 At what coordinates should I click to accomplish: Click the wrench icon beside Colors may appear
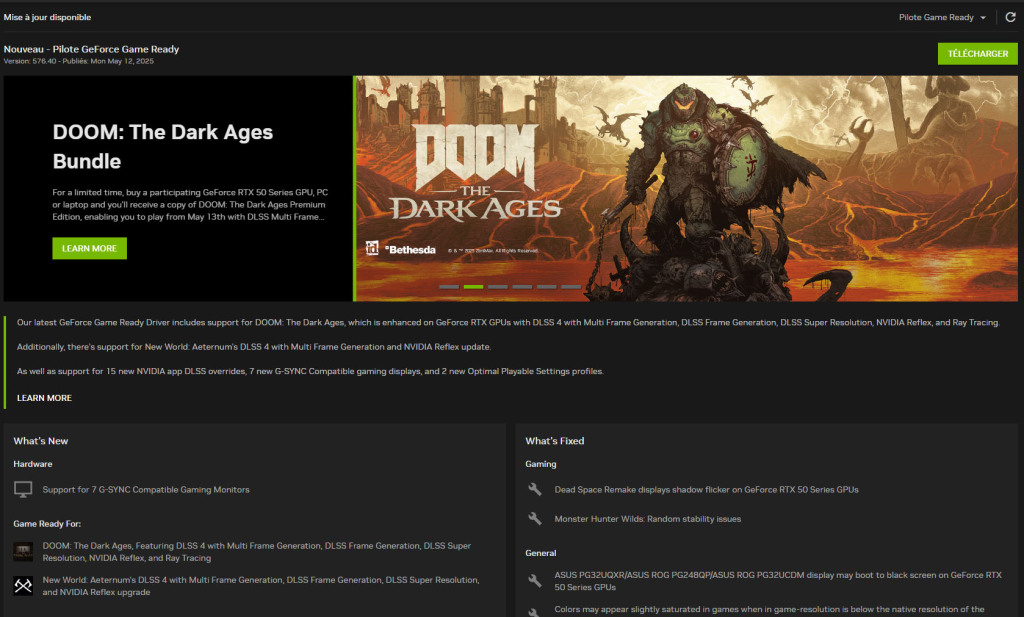click(535, 612)
